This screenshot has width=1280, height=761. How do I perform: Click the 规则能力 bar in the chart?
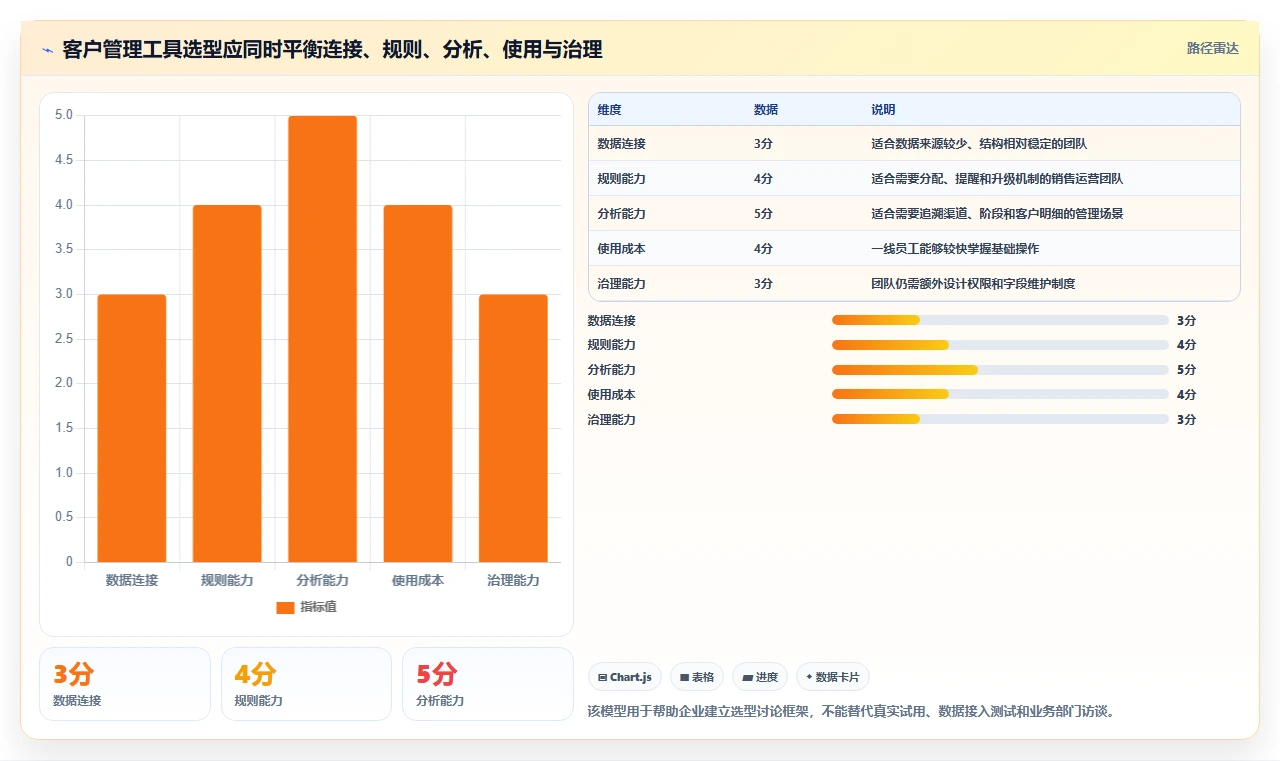227,383
